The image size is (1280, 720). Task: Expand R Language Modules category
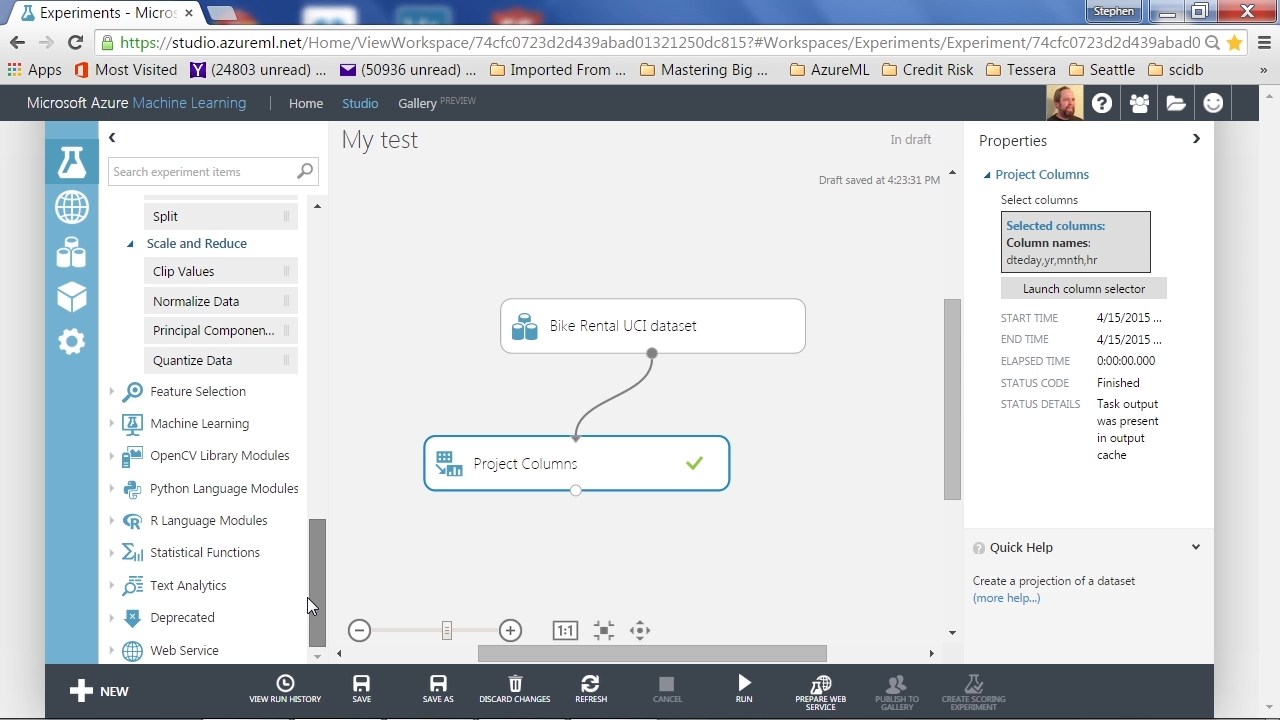click(112, 521)
